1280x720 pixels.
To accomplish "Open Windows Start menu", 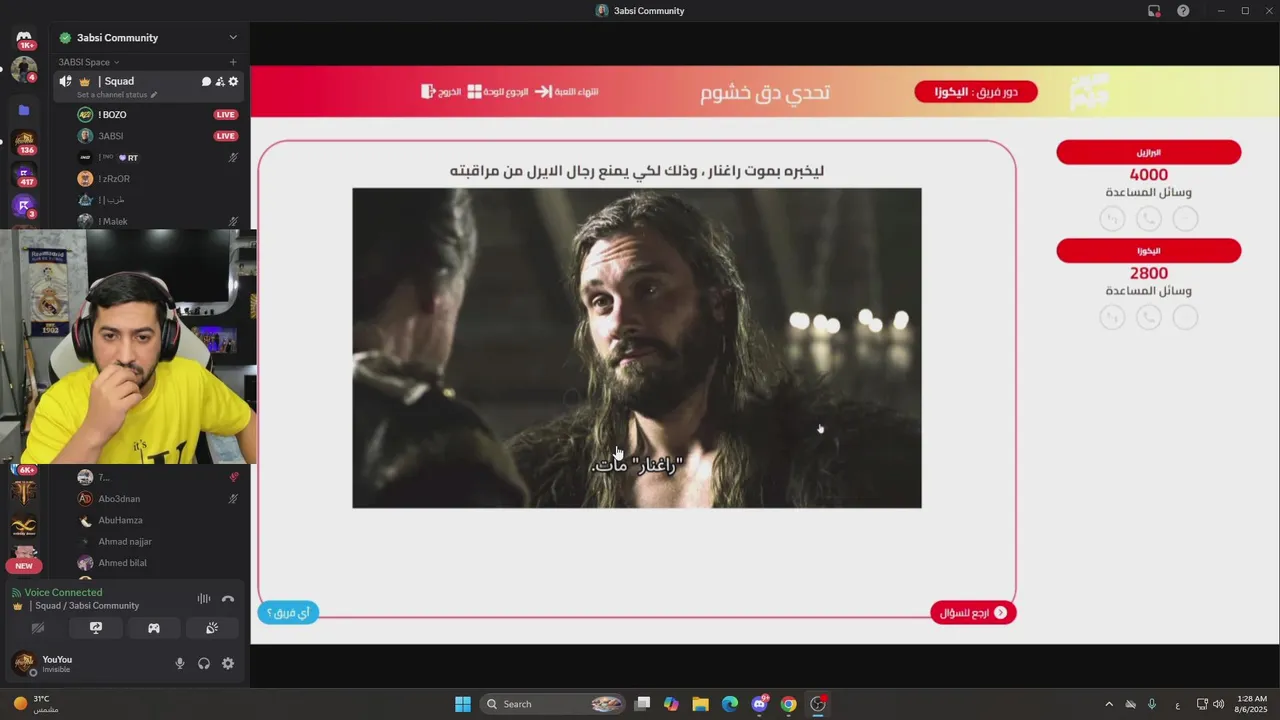I will pos(463,704).
